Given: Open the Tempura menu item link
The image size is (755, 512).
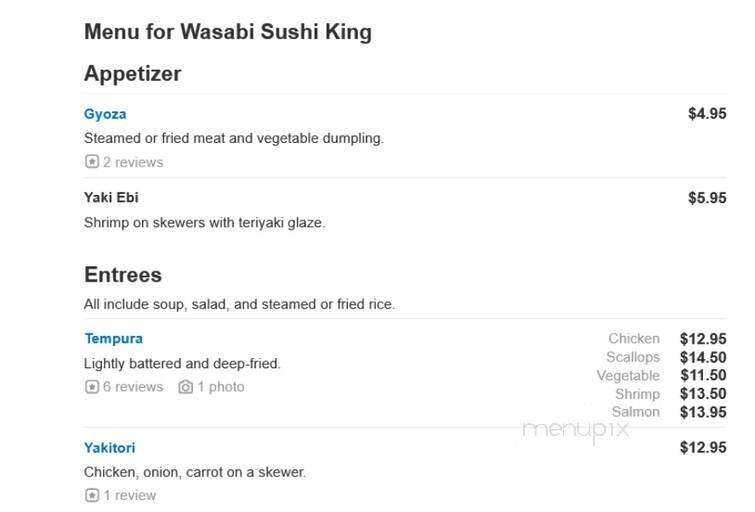Looking at the screenshot, I should (x=113, y=339).
